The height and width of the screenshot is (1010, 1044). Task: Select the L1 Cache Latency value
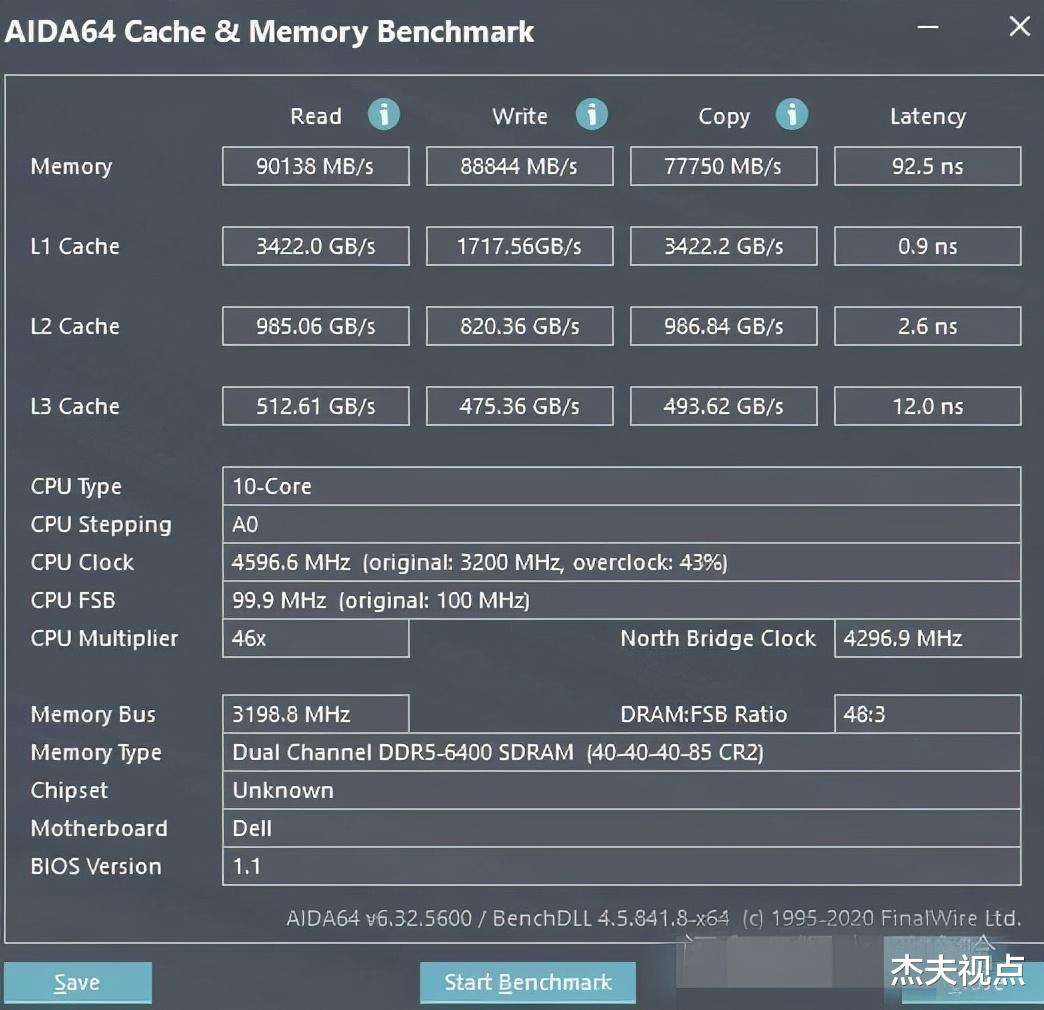click(x=927, y=246)
